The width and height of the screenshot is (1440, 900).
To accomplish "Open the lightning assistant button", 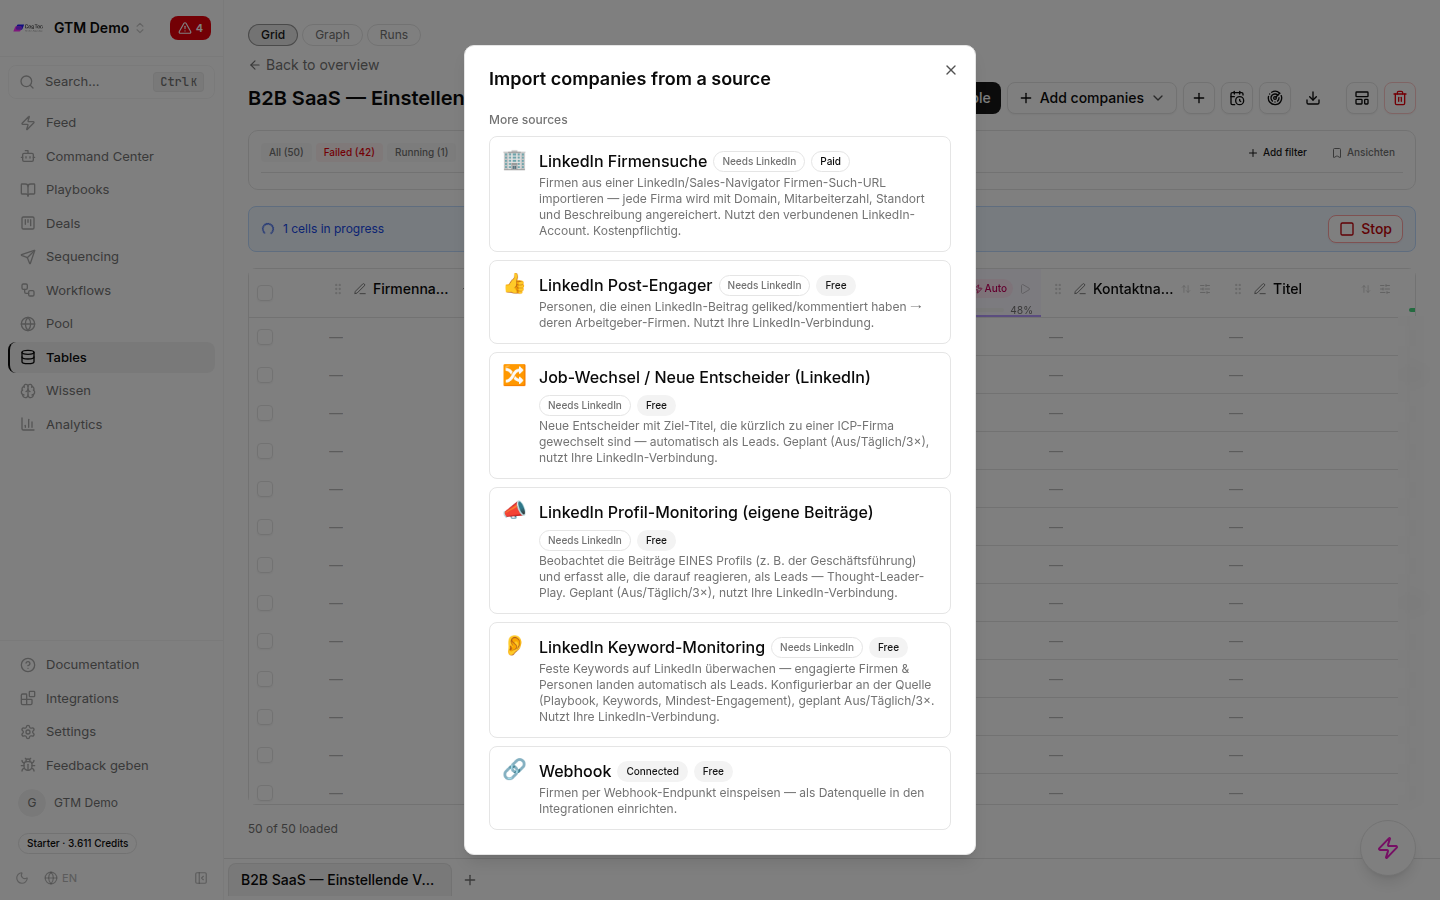I will (x=1388, y=848).
